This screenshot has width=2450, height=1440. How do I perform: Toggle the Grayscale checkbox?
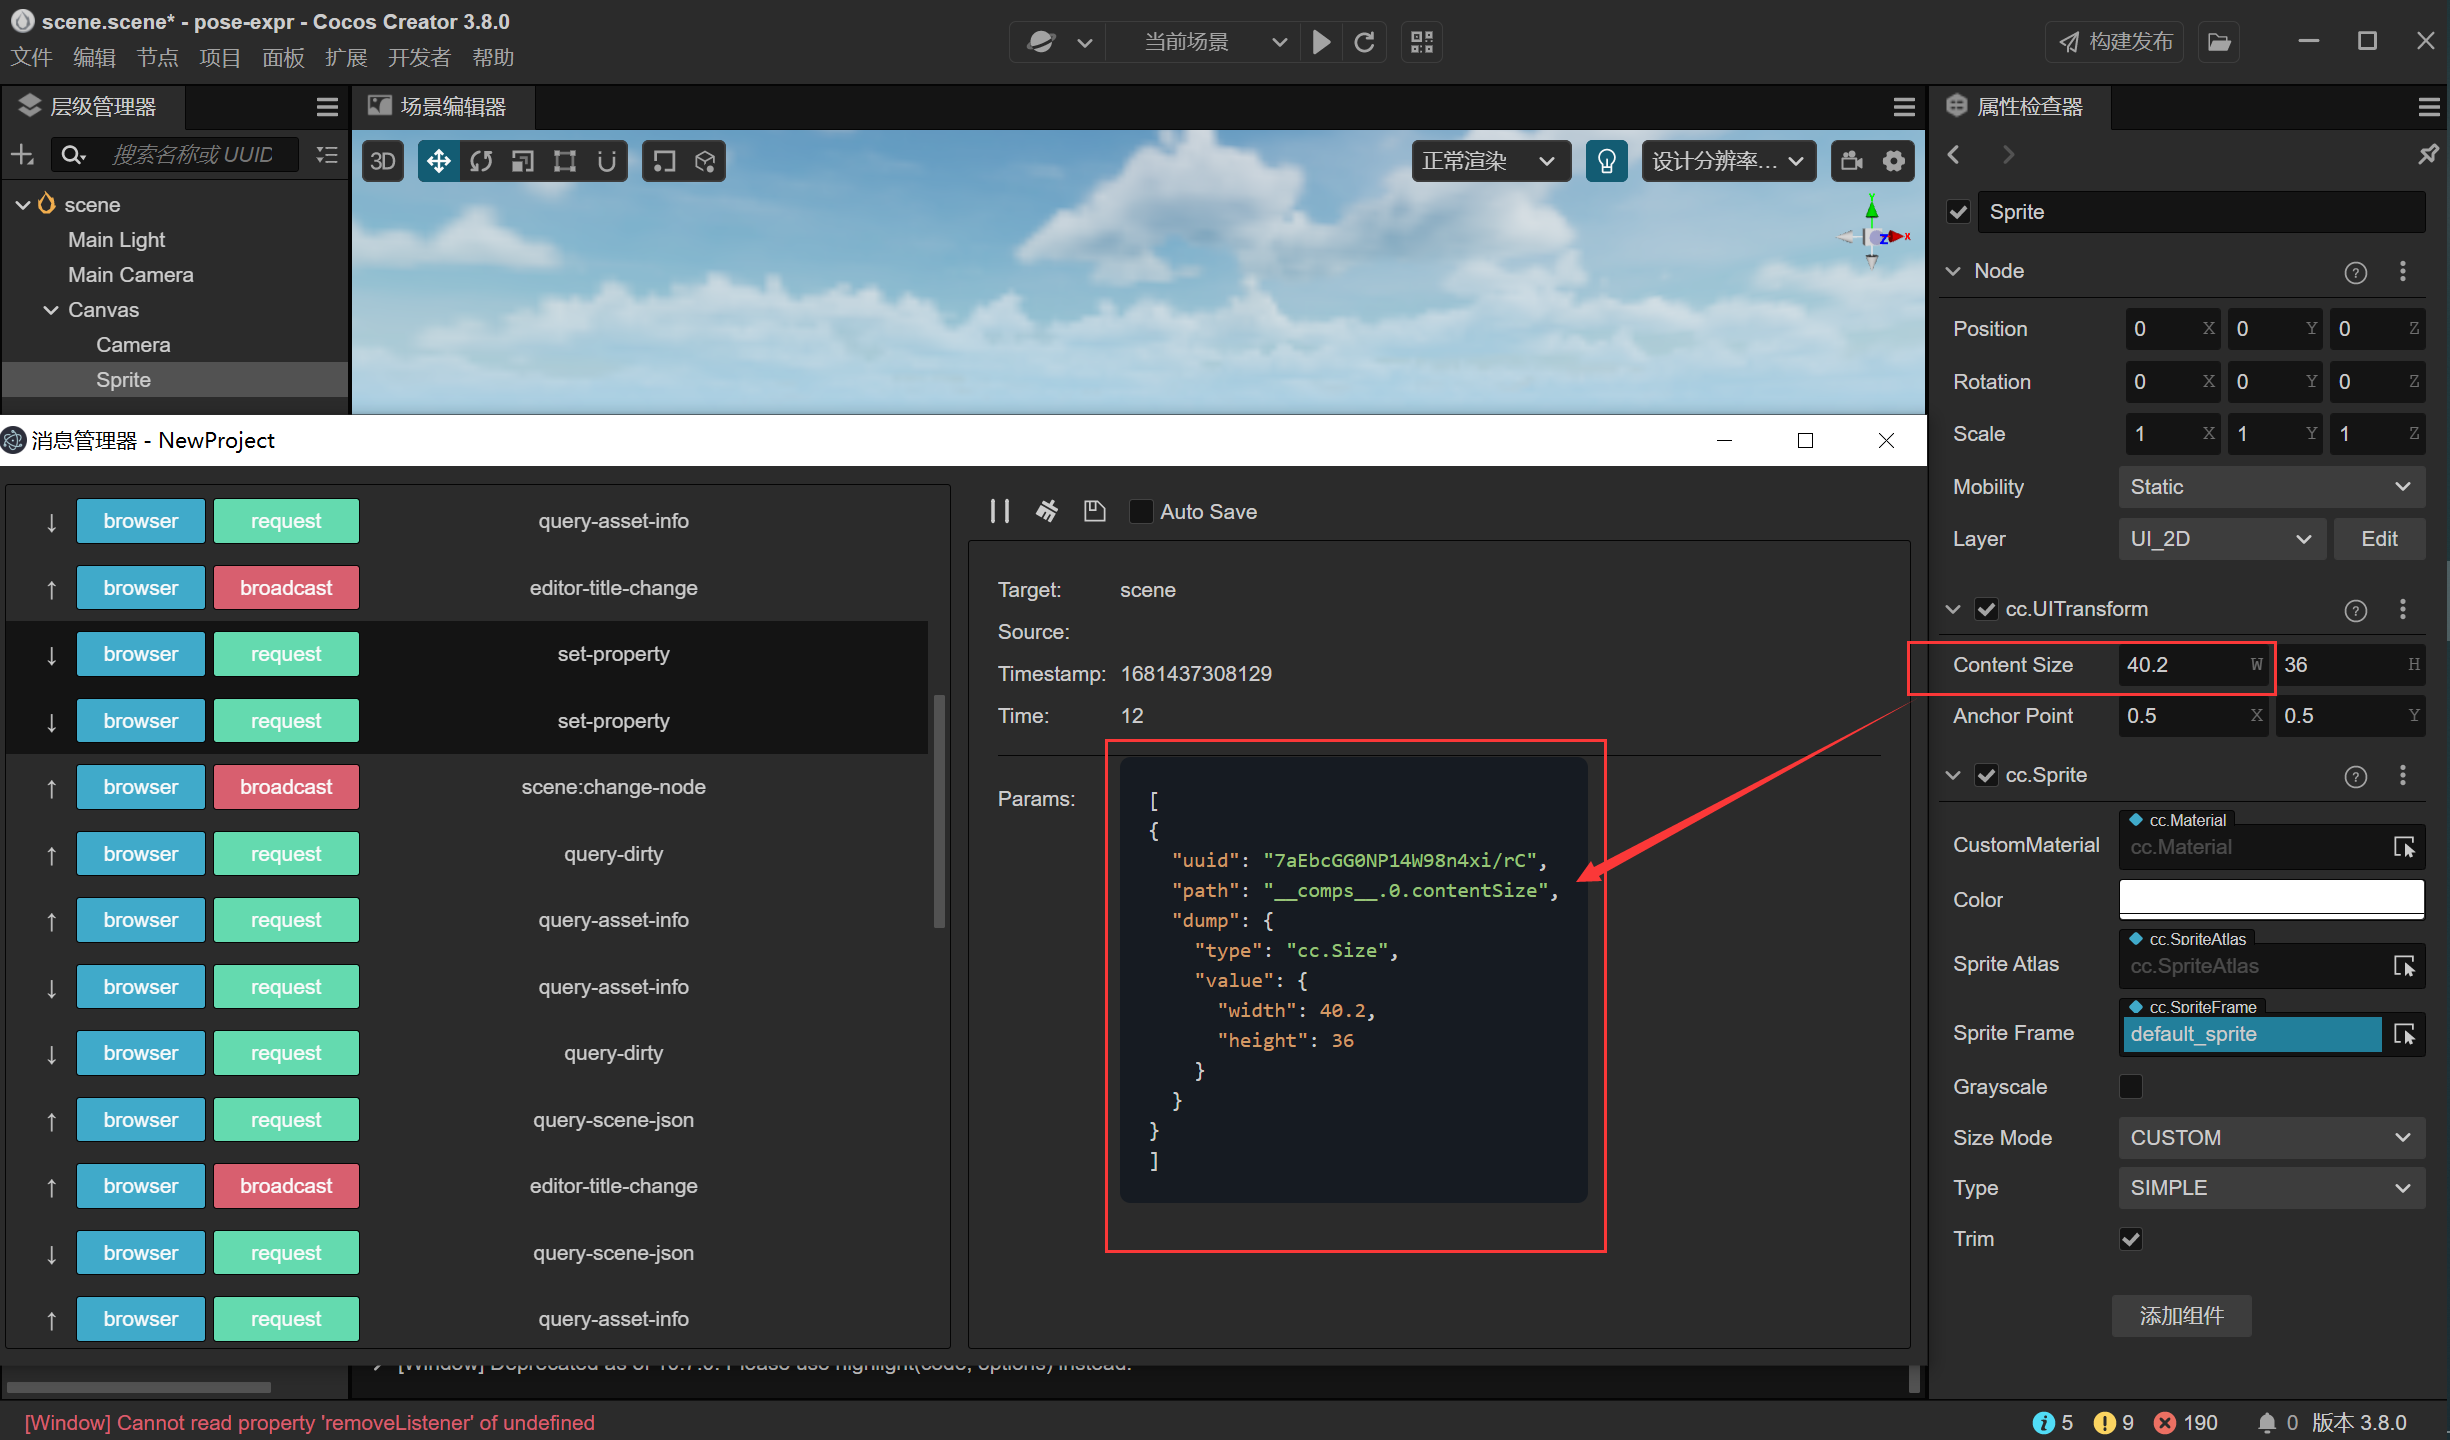2131,1086
